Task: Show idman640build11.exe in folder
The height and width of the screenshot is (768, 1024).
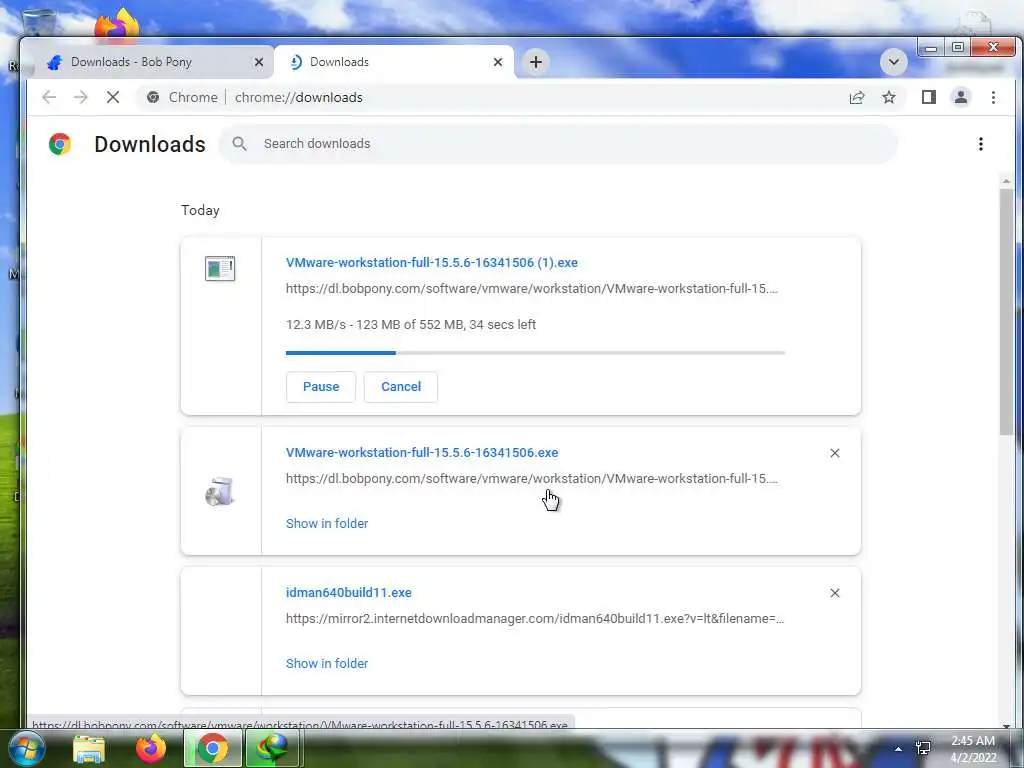Action: click(327, 664)
